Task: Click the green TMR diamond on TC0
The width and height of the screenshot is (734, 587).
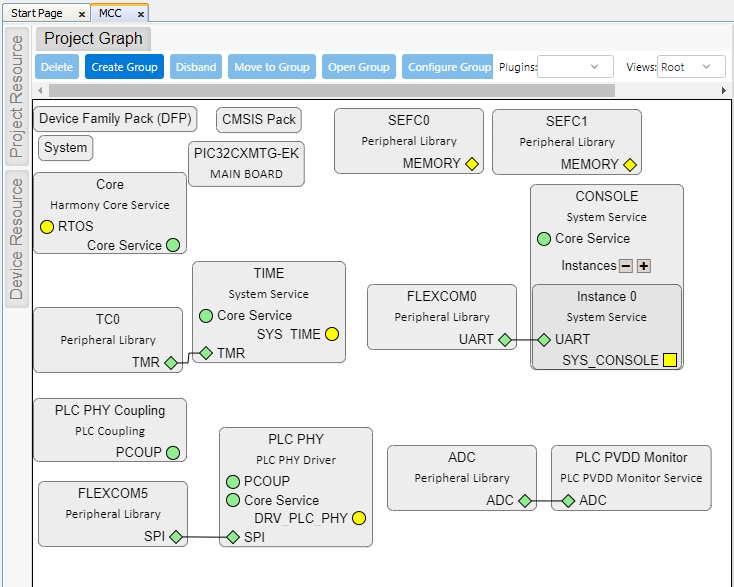Action: tap(170, 363)
